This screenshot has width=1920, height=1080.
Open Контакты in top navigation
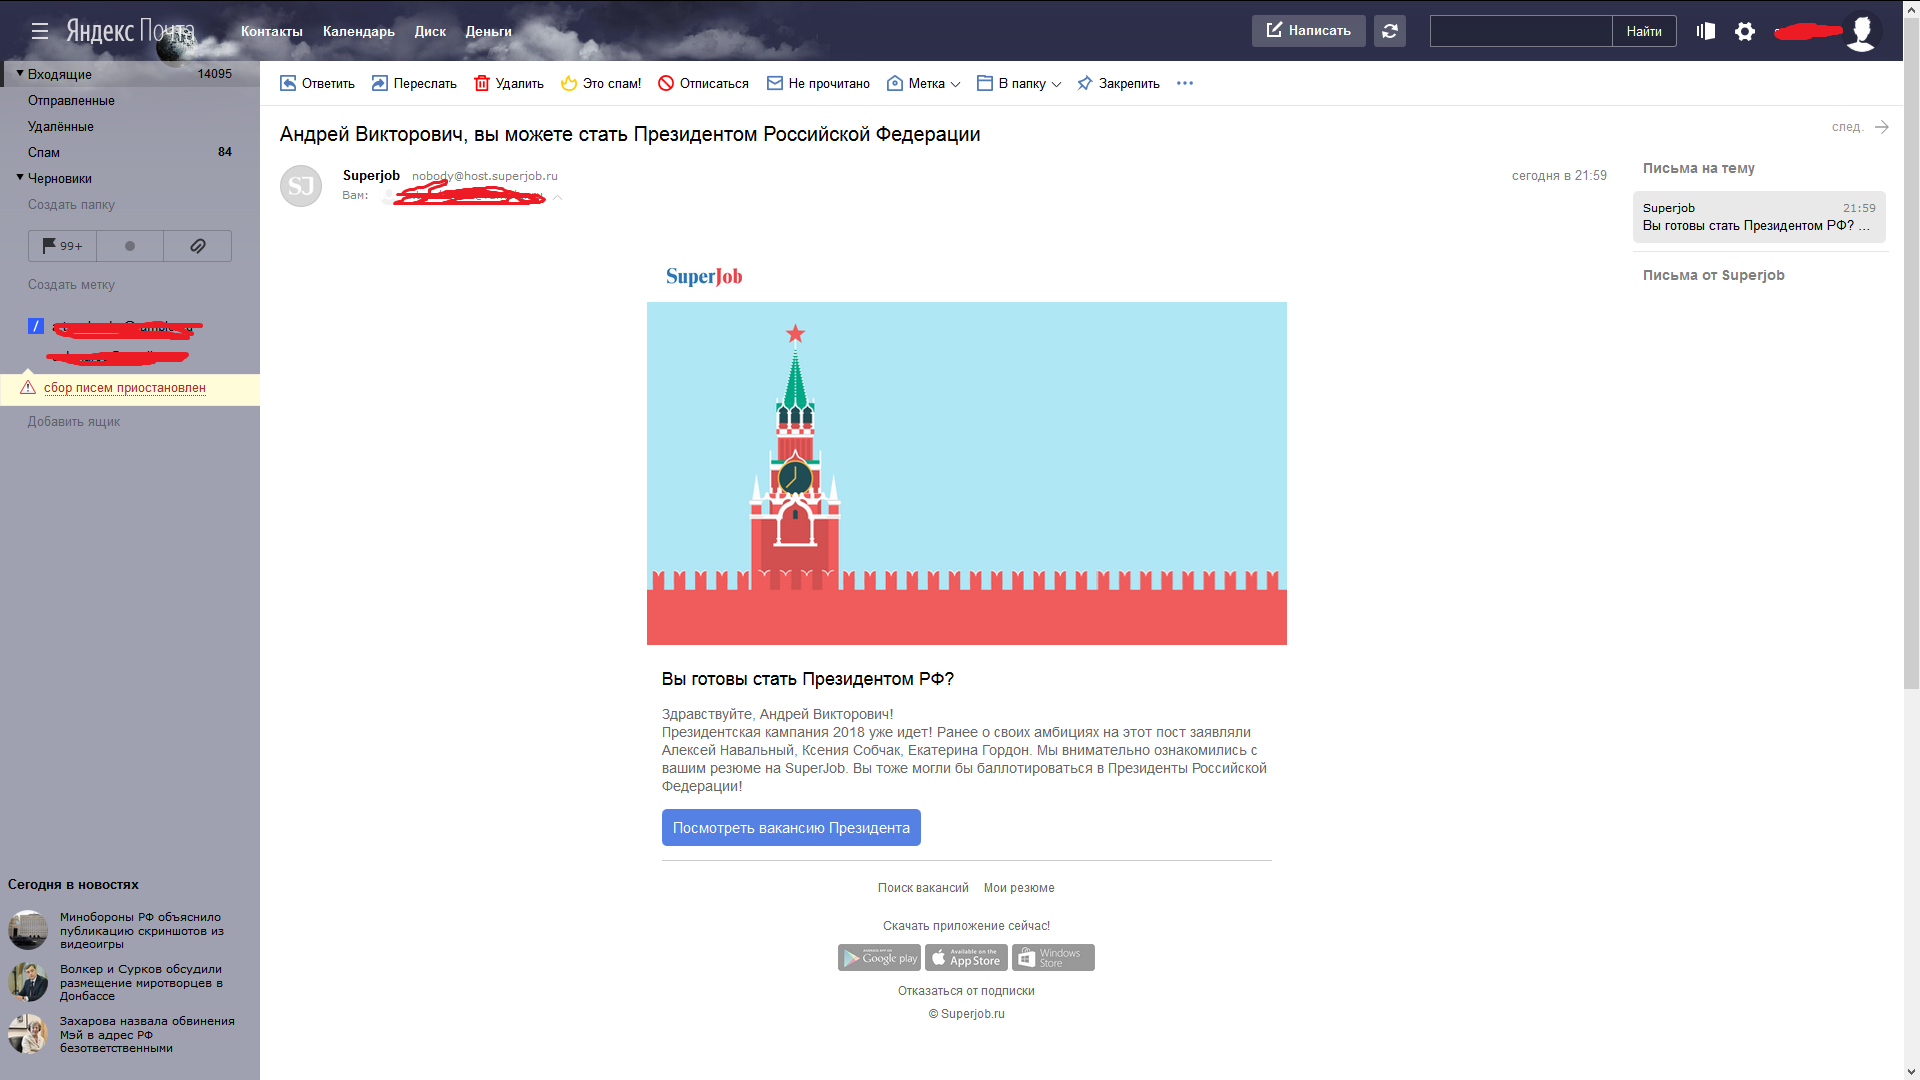[x=271, y=32]
